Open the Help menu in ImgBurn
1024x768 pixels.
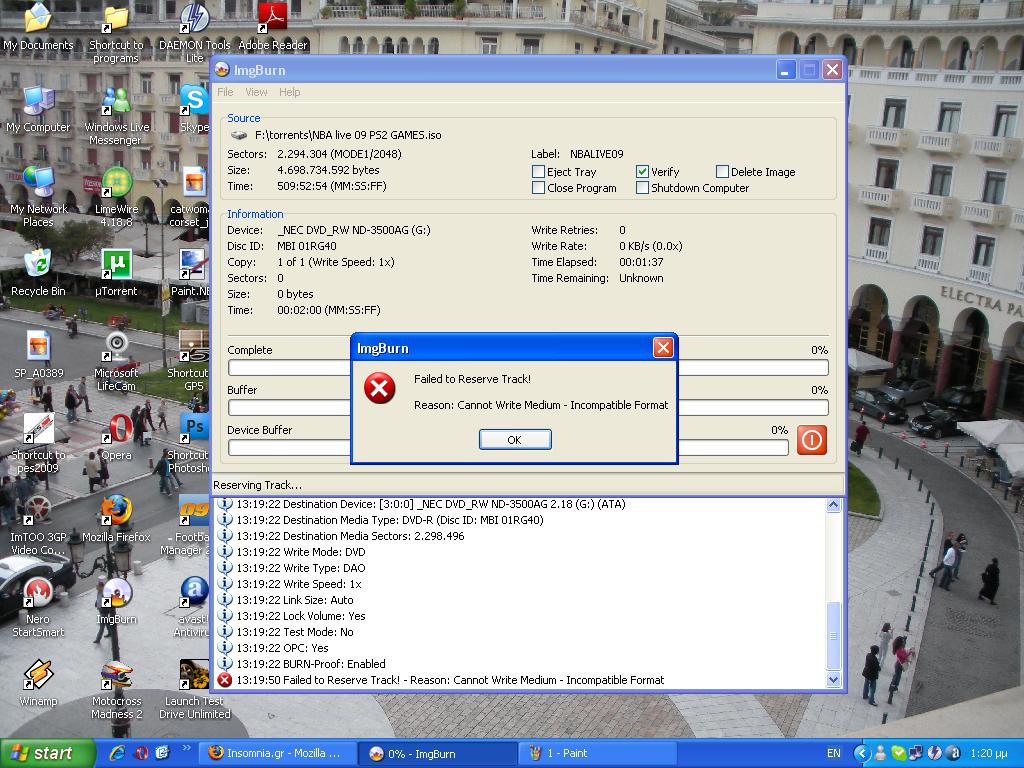289,92
